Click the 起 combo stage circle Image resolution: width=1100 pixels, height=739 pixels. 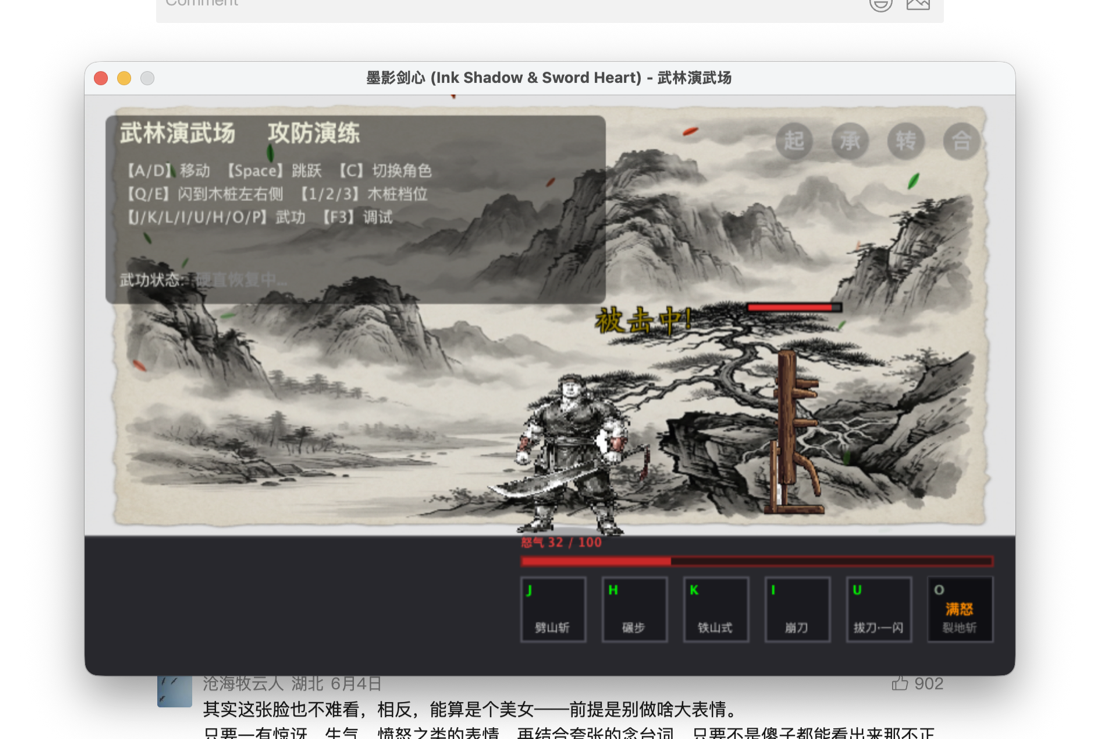(x=793, y=141)
